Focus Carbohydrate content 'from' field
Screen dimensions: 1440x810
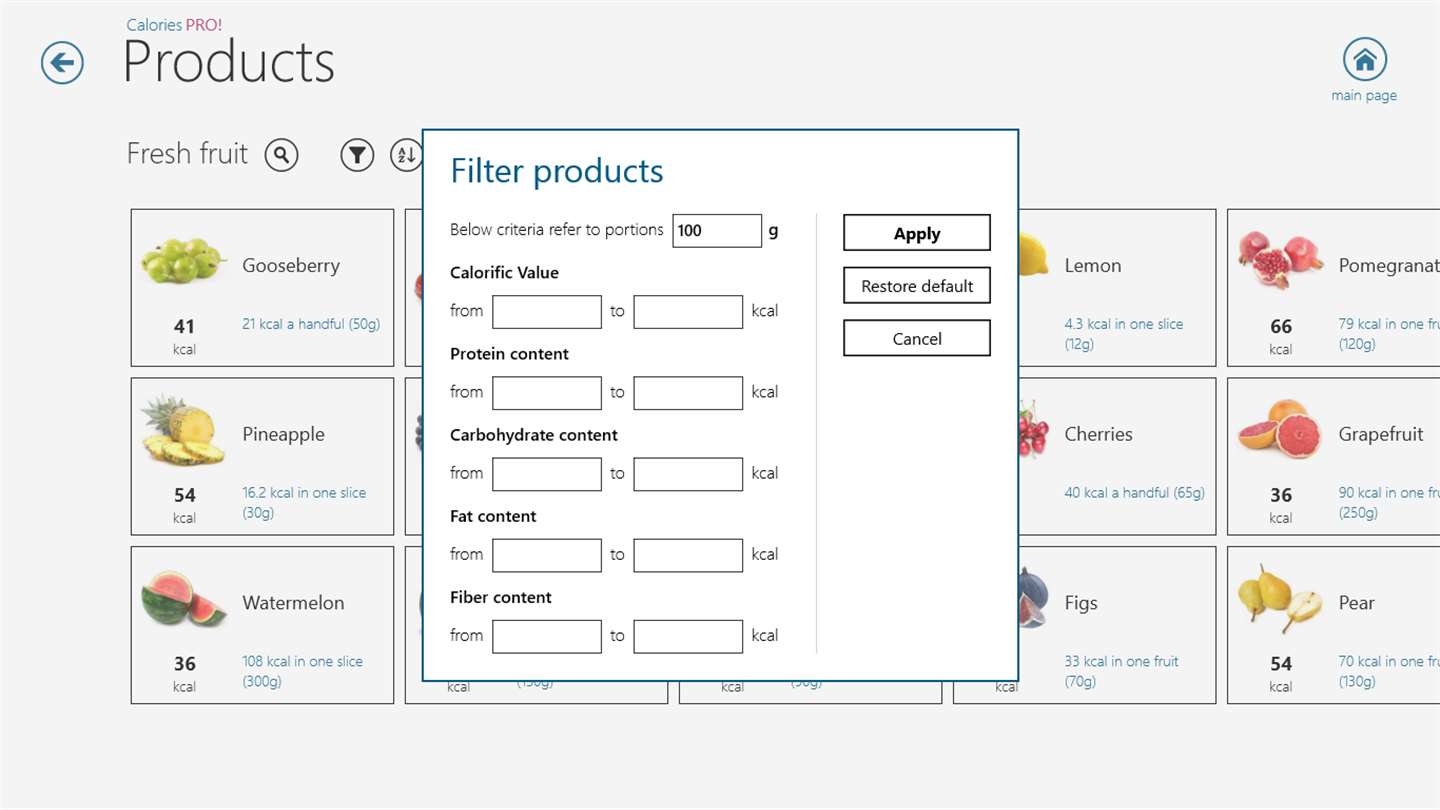(x=547, y=474)
